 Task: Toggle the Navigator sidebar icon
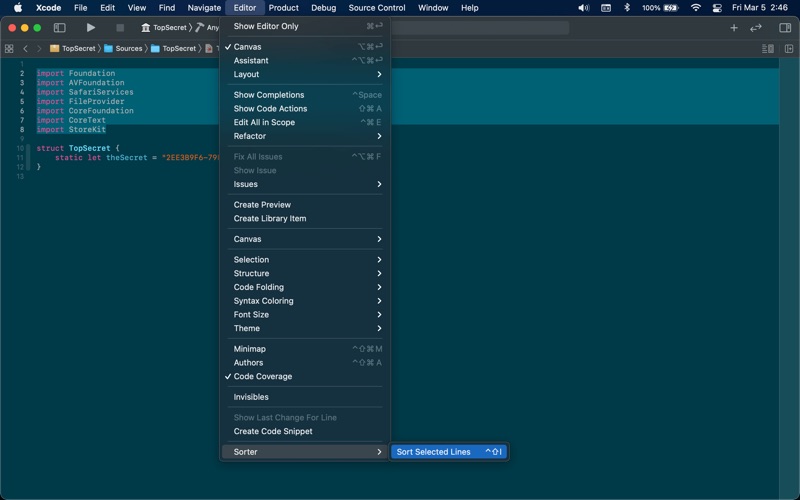coord(59,28)
